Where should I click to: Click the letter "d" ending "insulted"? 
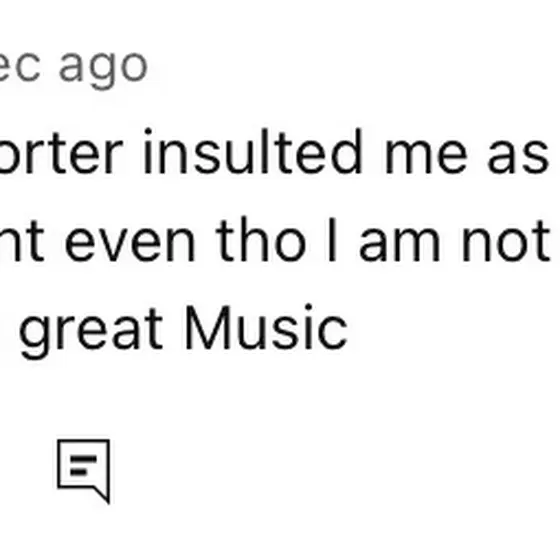click(346, 152)
